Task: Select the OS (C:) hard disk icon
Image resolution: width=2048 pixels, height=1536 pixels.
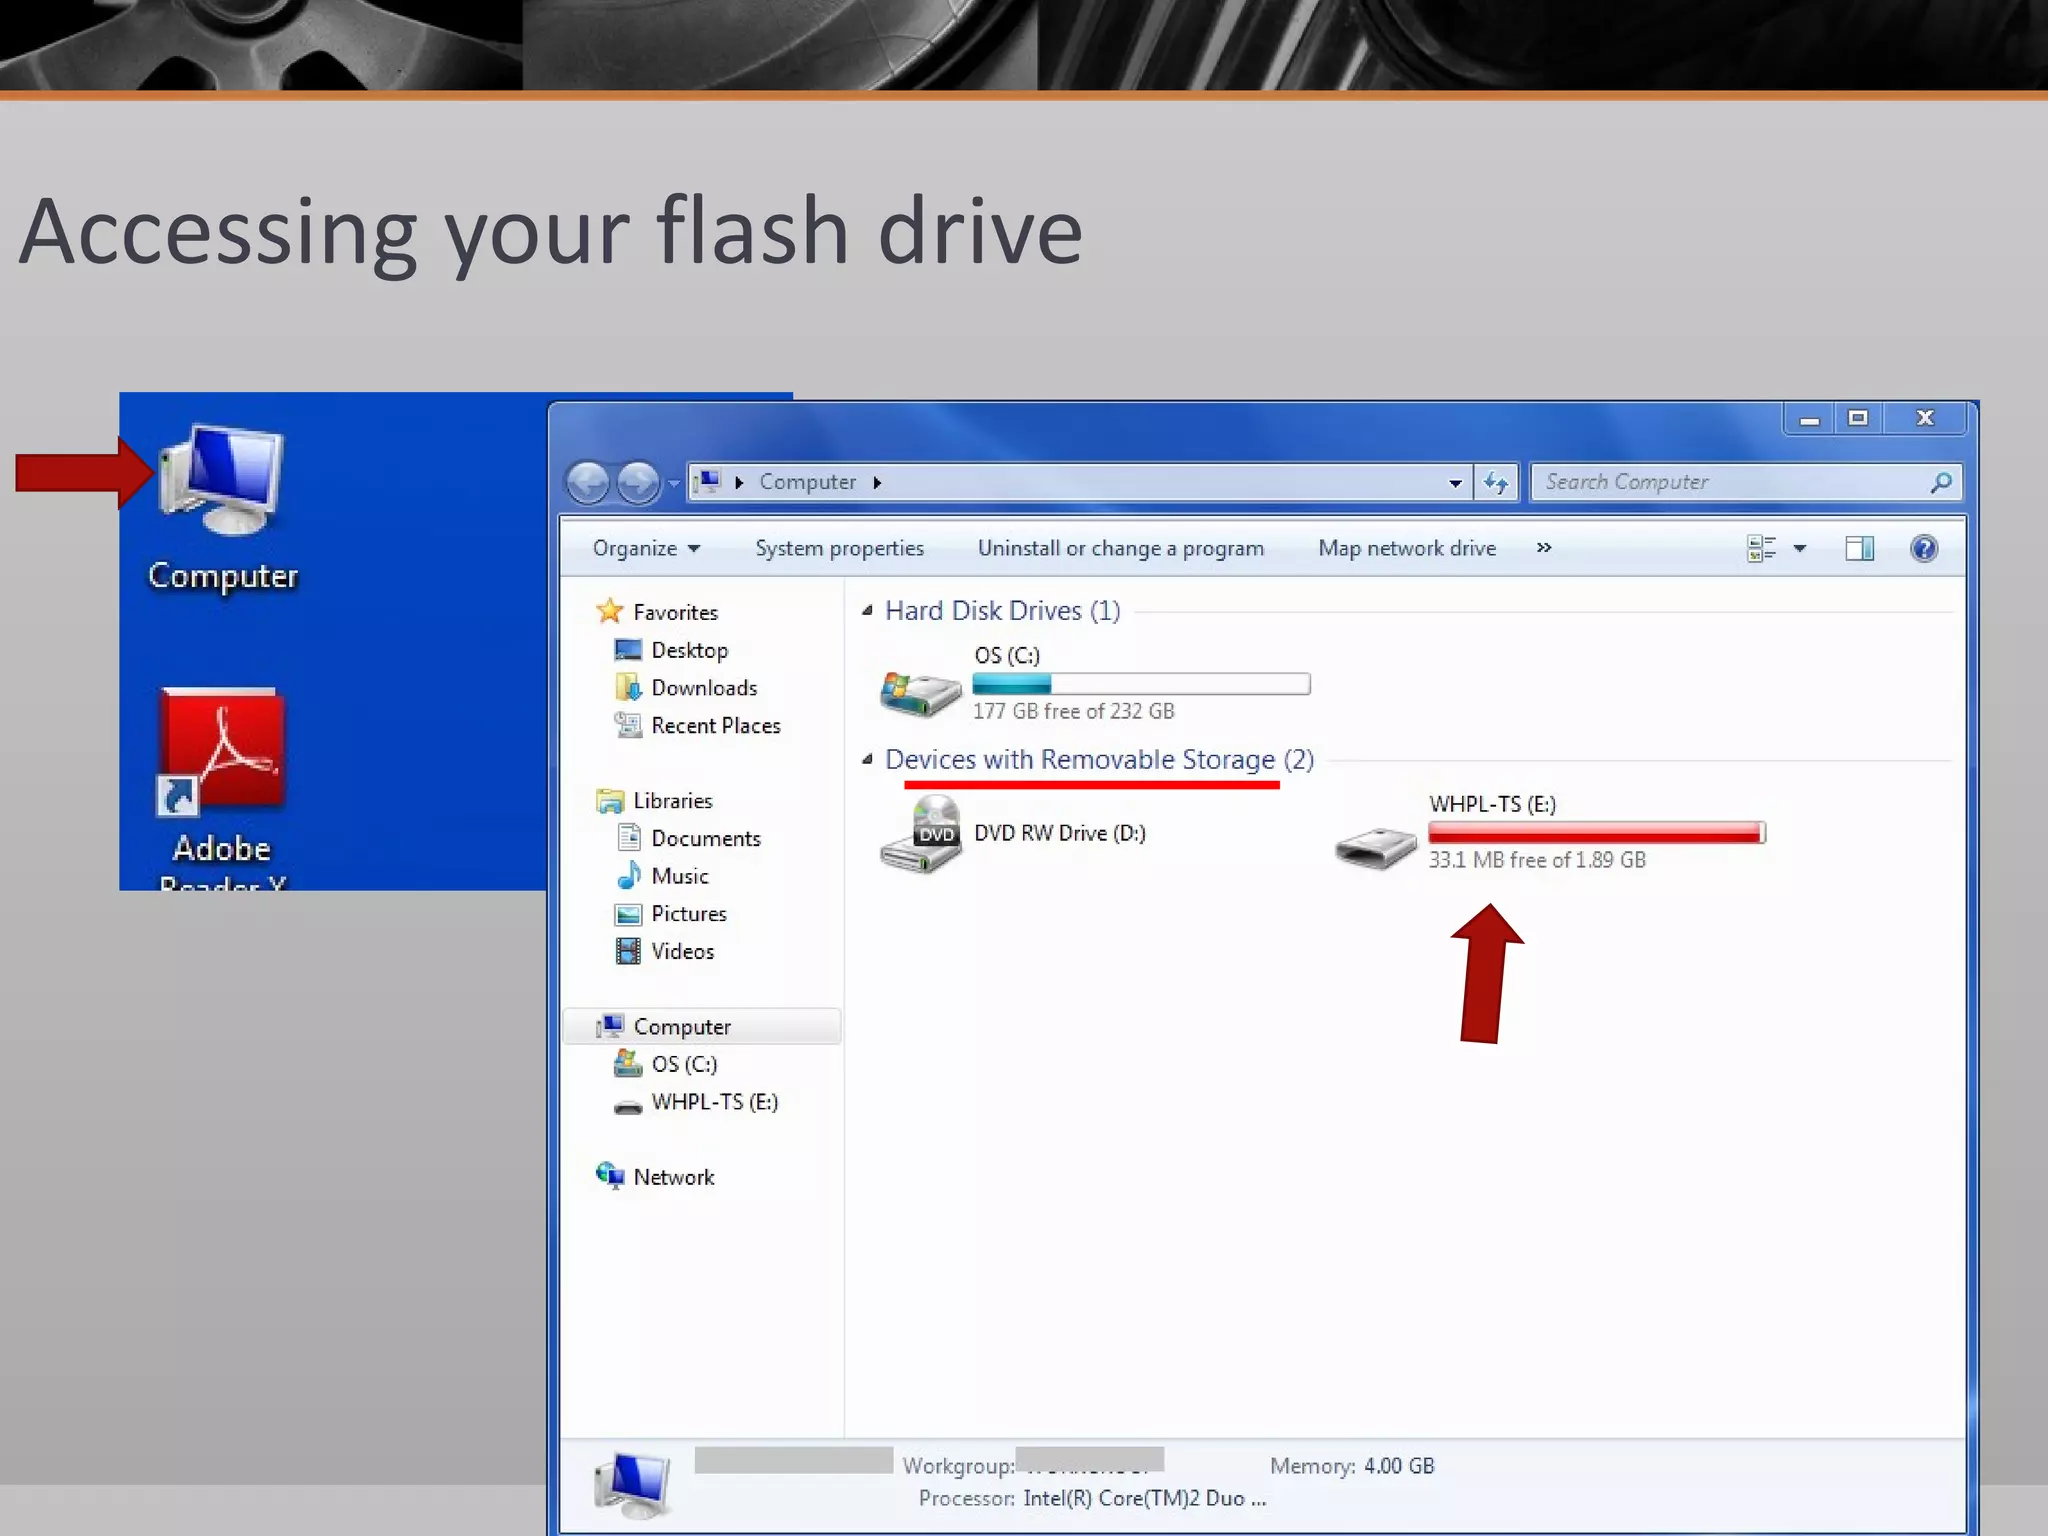Action: coord(920,690)
